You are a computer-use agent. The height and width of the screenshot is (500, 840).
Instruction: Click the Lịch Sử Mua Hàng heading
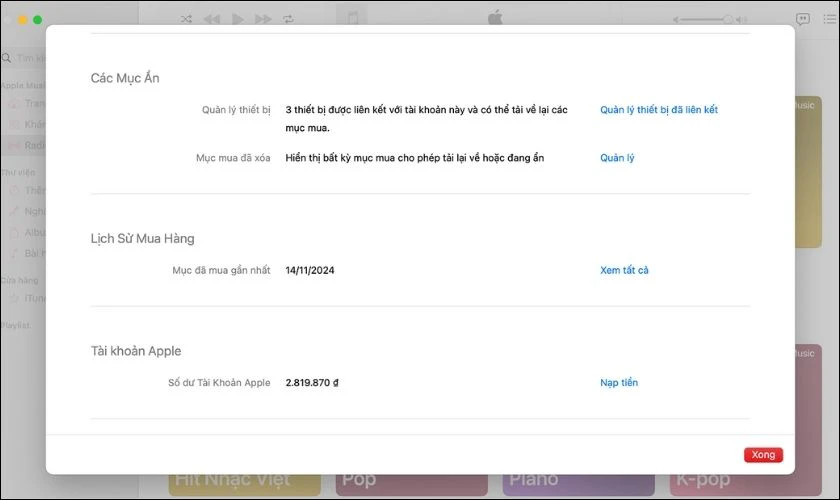142,238
